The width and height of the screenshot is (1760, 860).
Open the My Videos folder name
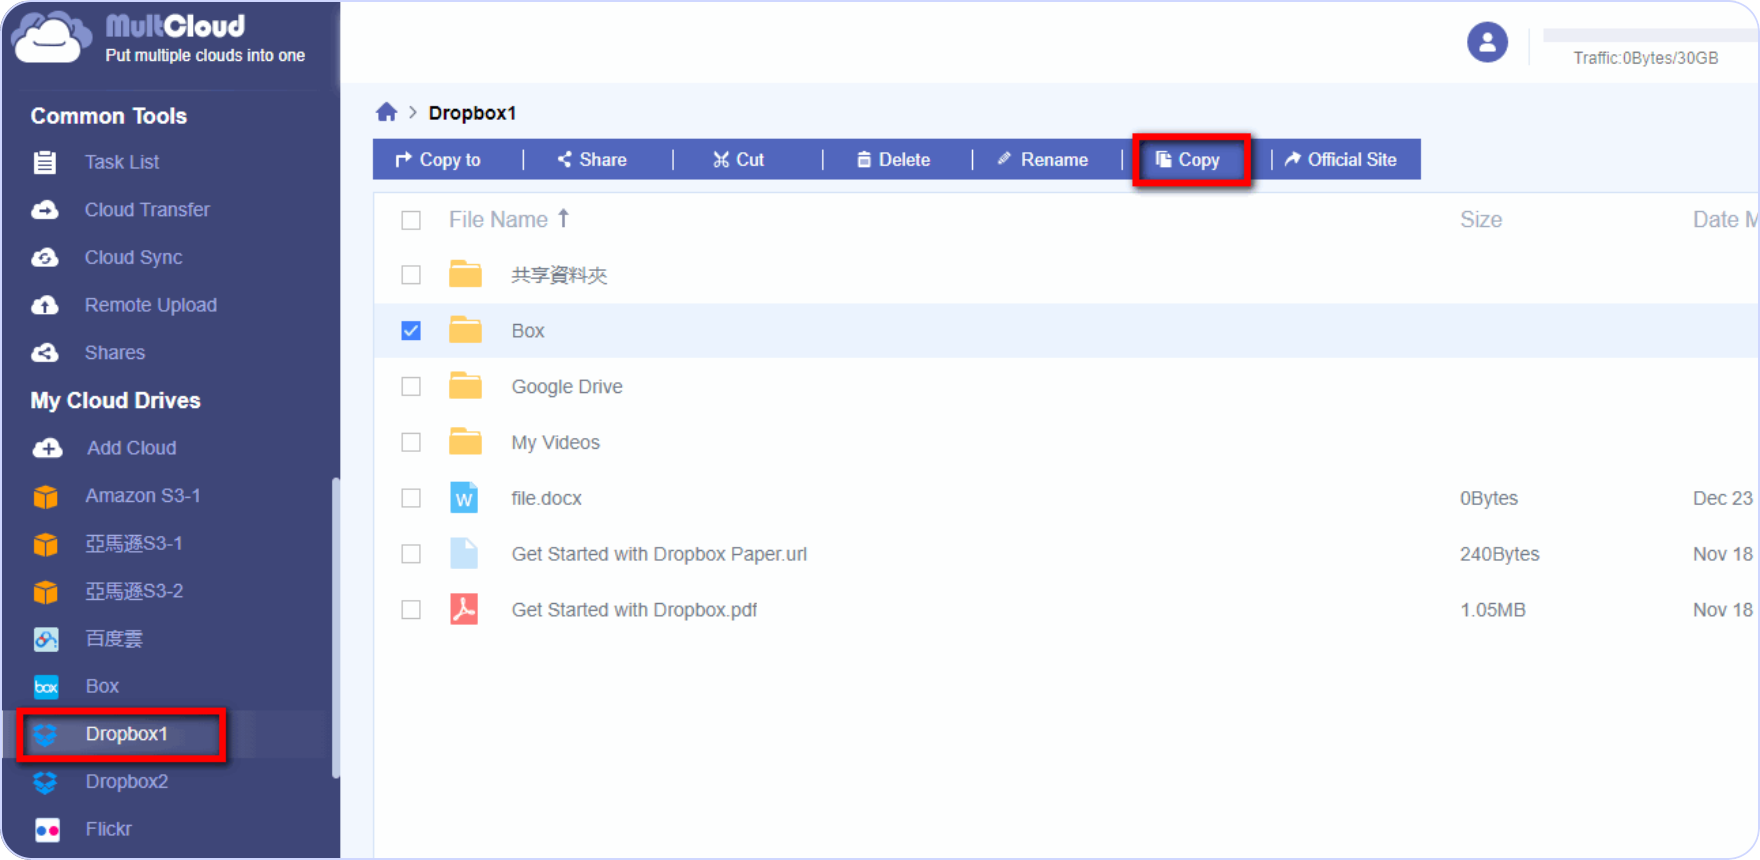pos(555,443)
